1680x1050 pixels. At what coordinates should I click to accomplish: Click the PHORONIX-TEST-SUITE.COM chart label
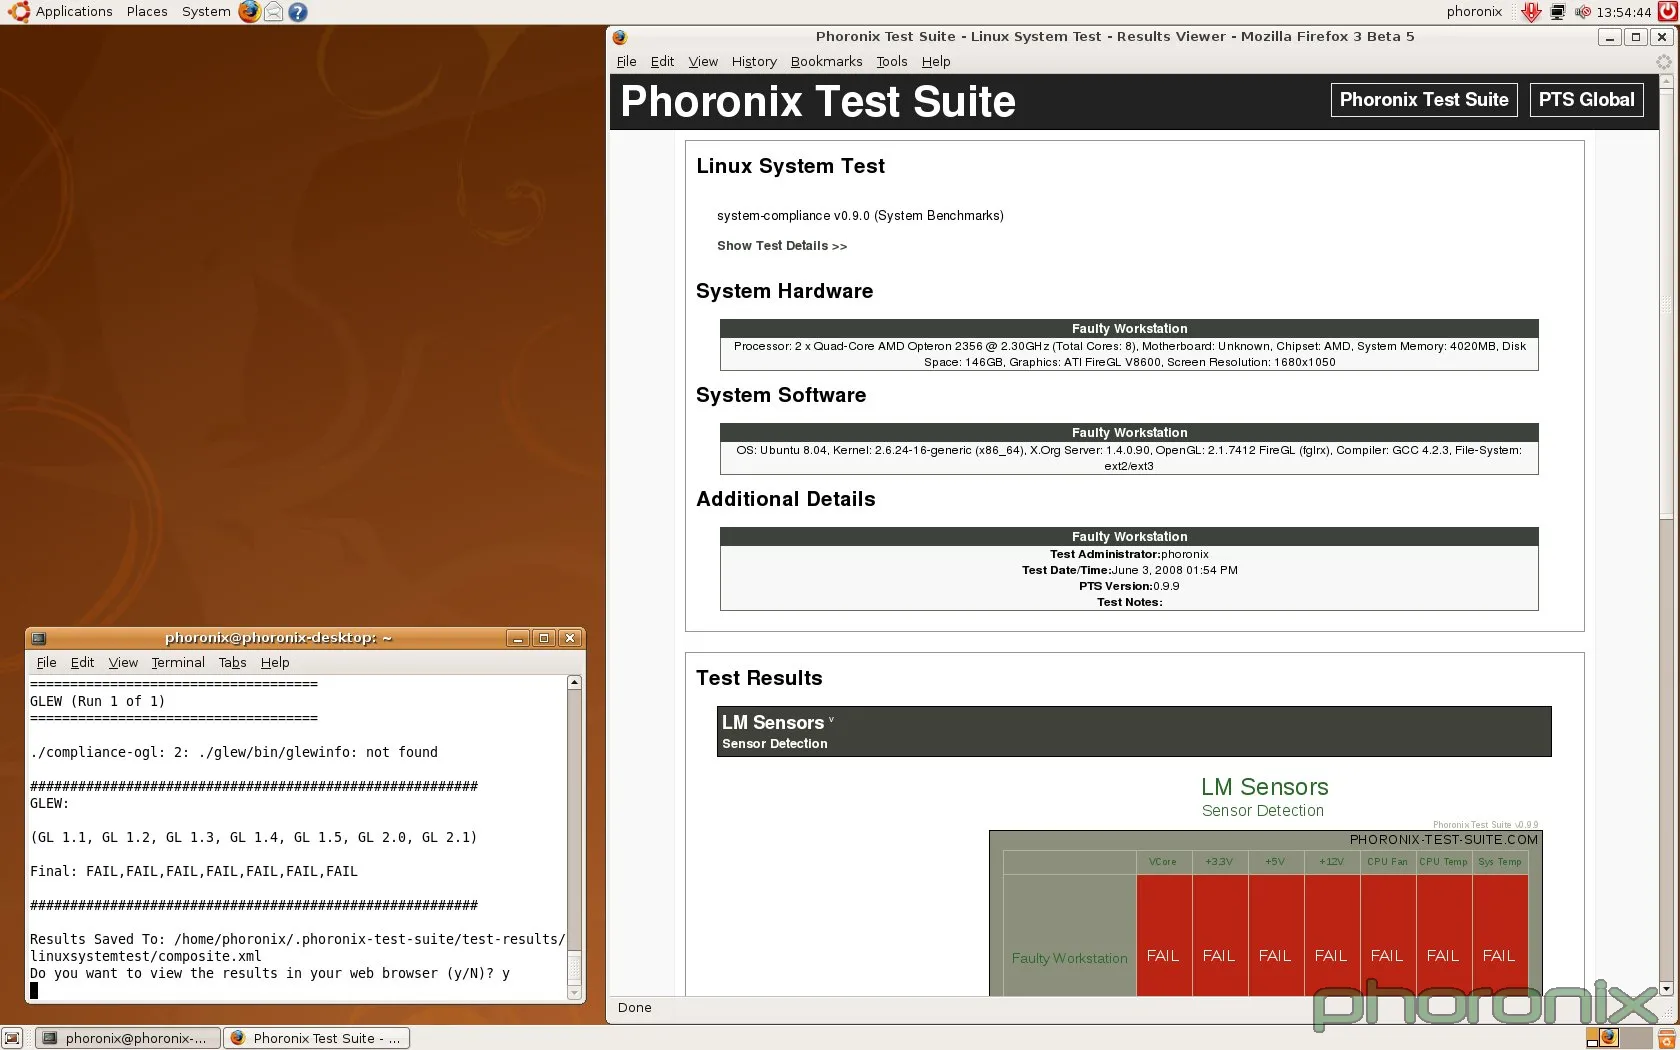coord(1443,840)
